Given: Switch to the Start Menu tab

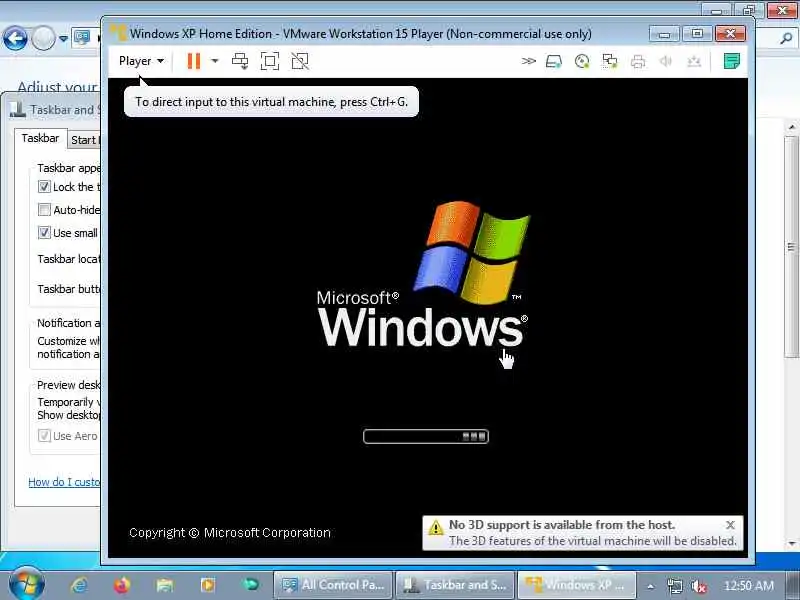Looking at the screenshot, I should [x=85, y=140].
